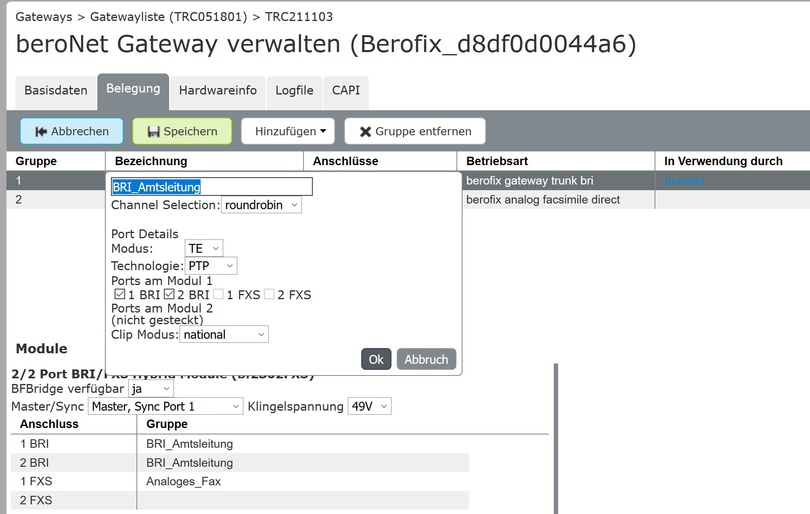
Task: Switch to the Hardwareinfo tab
Action: click(217, 91)
